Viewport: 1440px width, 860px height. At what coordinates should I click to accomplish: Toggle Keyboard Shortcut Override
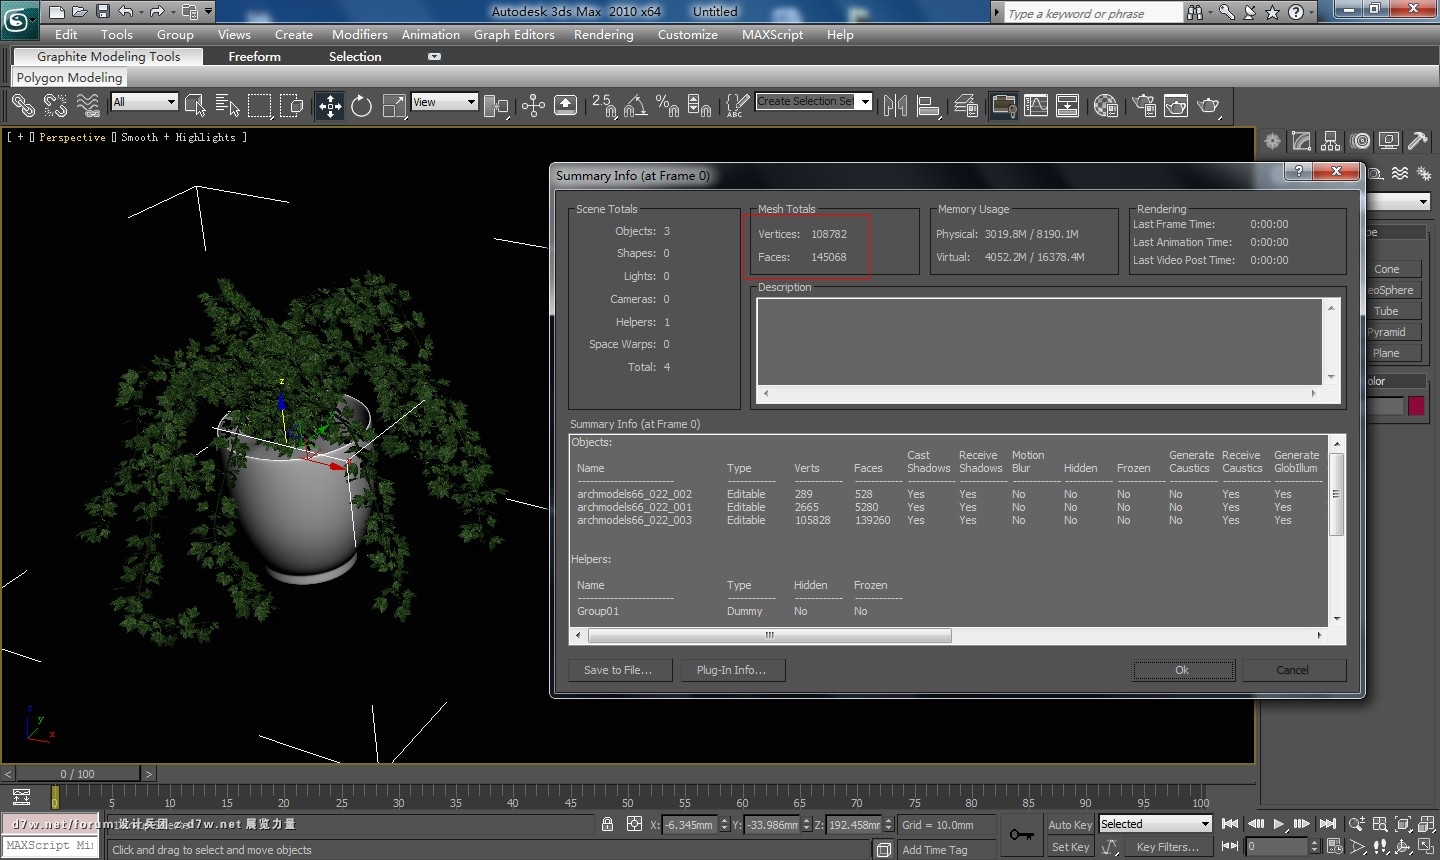click(565, 105)
